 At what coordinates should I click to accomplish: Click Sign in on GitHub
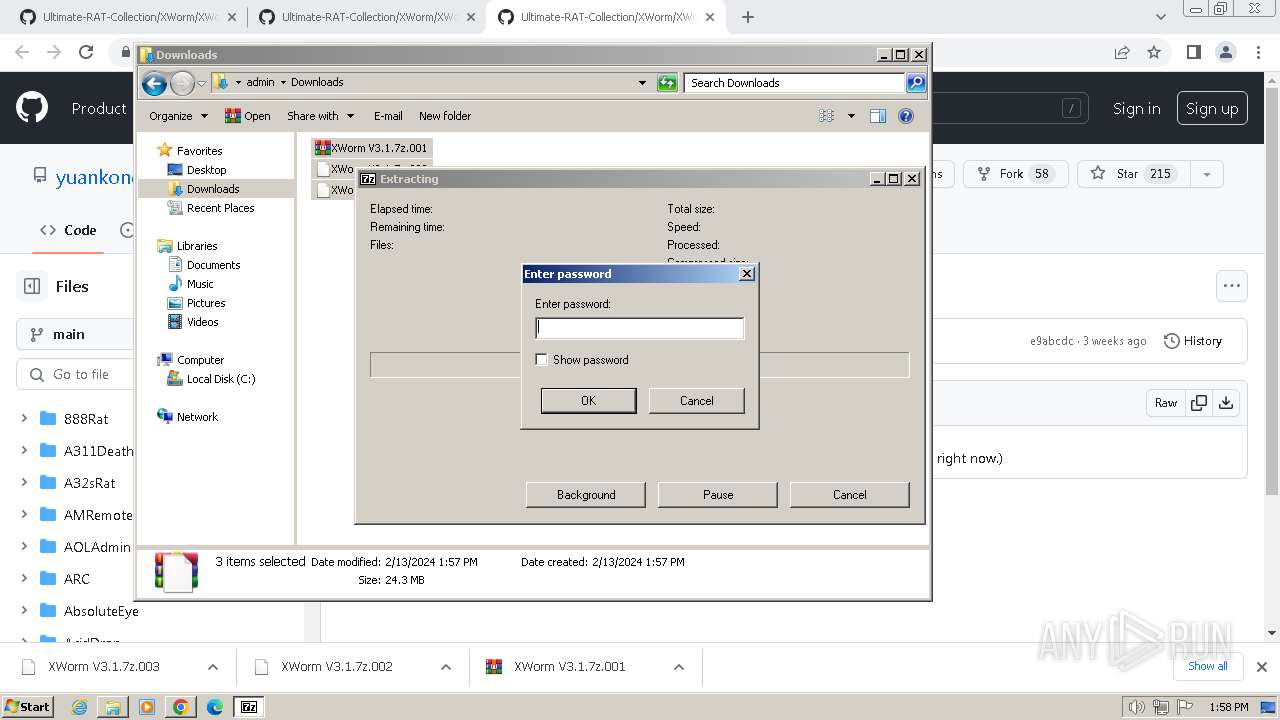tap(1137, 109)
